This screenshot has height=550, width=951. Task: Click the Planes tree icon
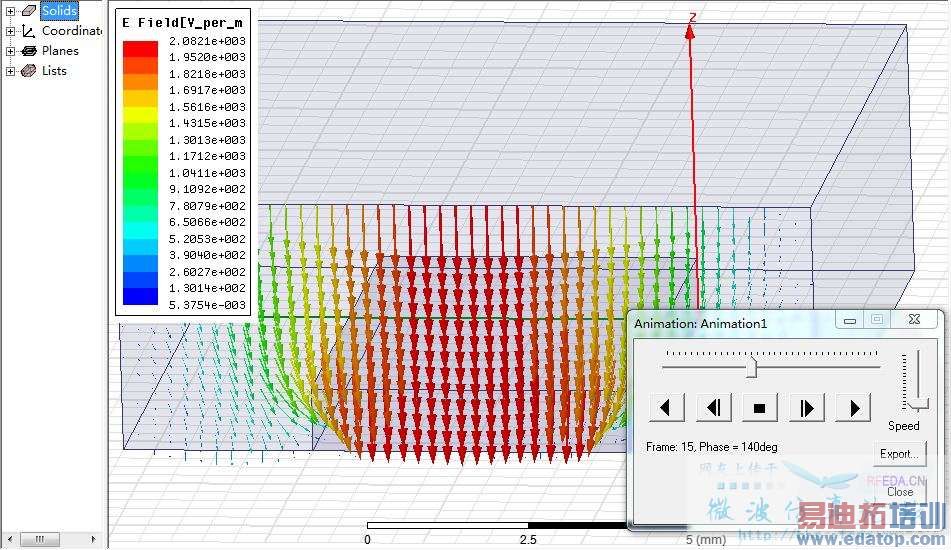coord(28,51)
